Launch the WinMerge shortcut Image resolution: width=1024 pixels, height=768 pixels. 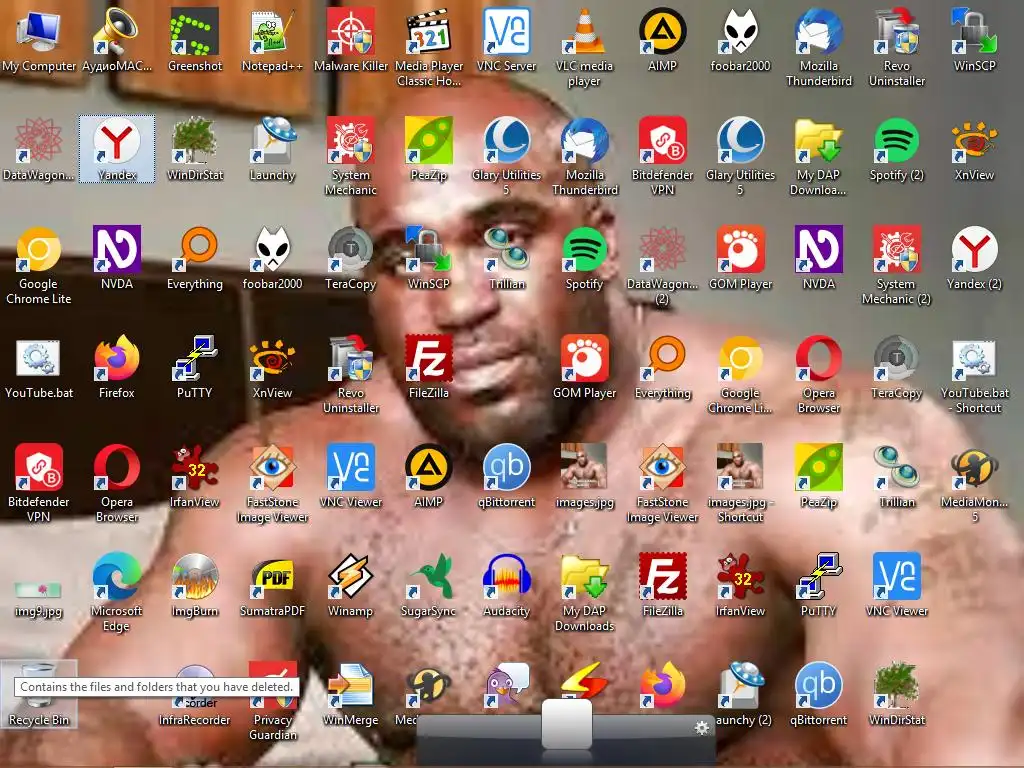pyautogui.click(x=351, y=695)
